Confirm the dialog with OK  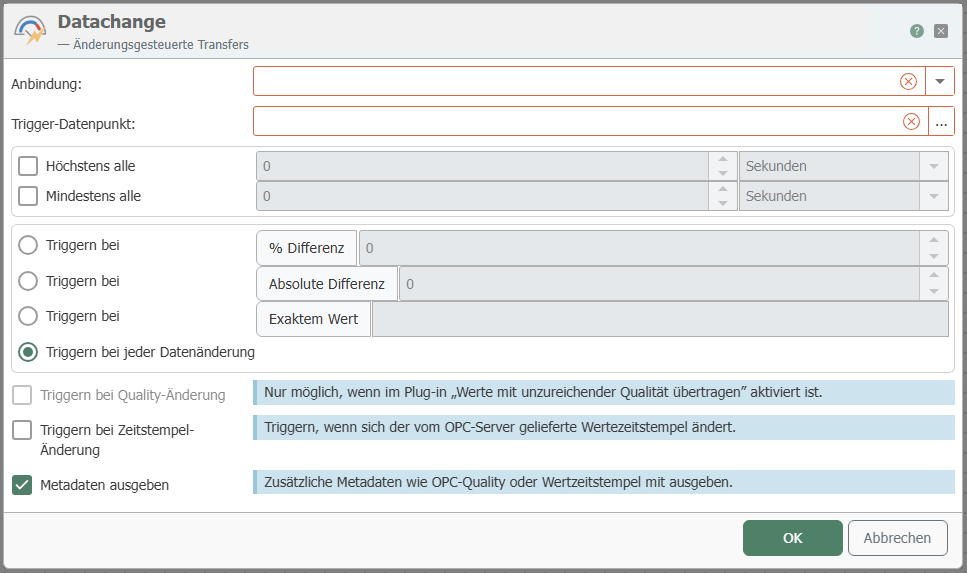[792, 538]
